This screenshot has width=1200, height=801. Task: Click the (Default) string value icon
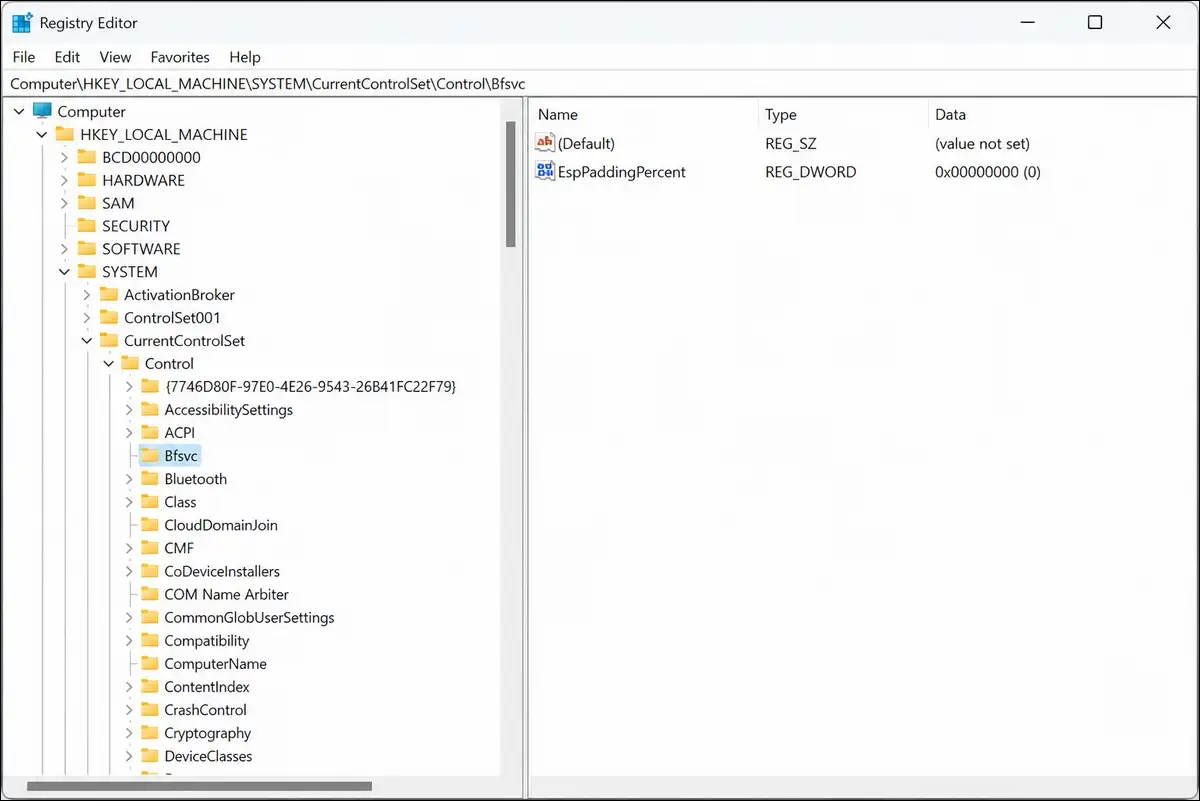tap(545, 143)
